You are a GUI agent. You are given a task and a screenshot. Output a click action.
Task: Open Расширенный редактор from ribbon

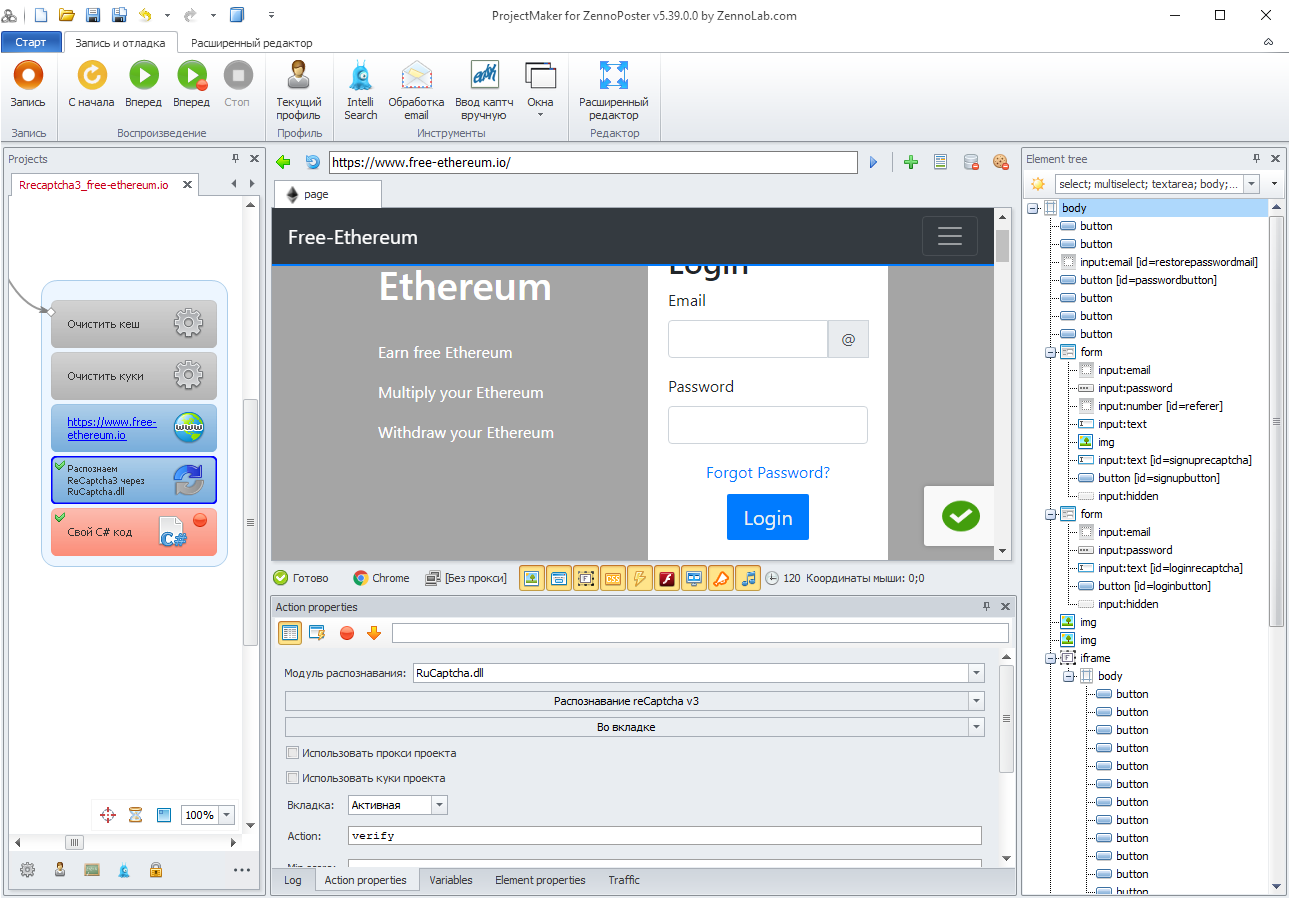point(613,90)
